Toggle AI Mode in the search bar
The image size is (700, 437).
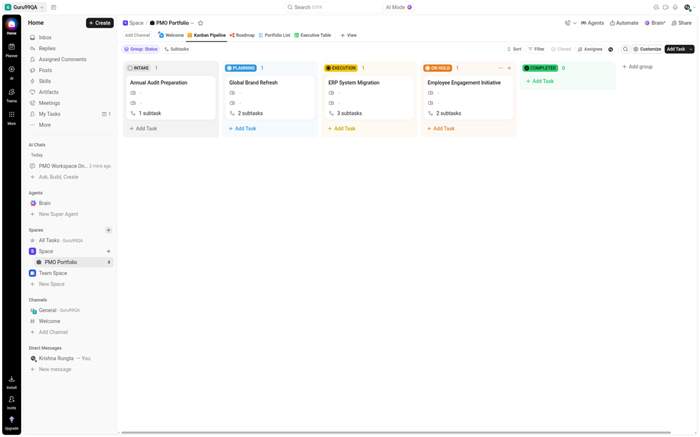[399, 7]
